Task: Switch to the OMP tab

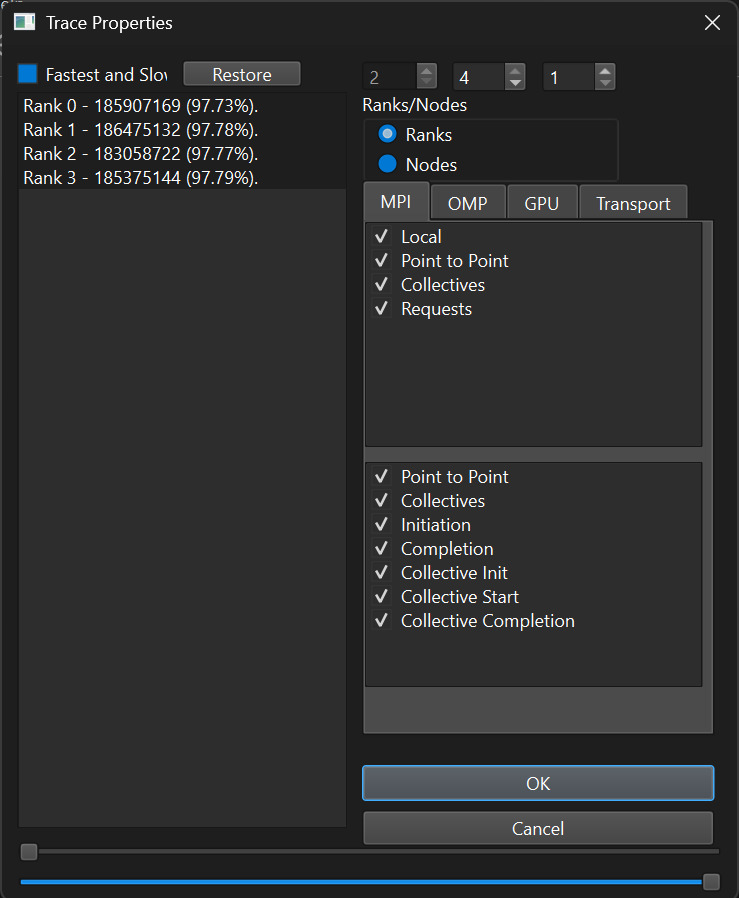Action: tap(467, 203)
